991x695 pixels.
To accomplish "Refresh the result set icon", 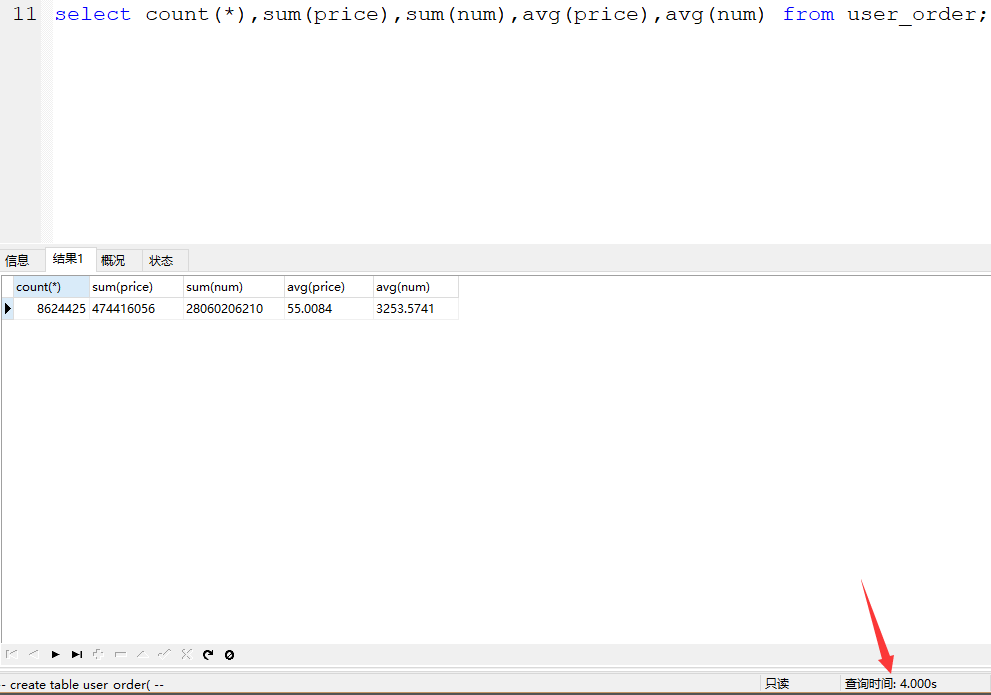I will [208, 655].
